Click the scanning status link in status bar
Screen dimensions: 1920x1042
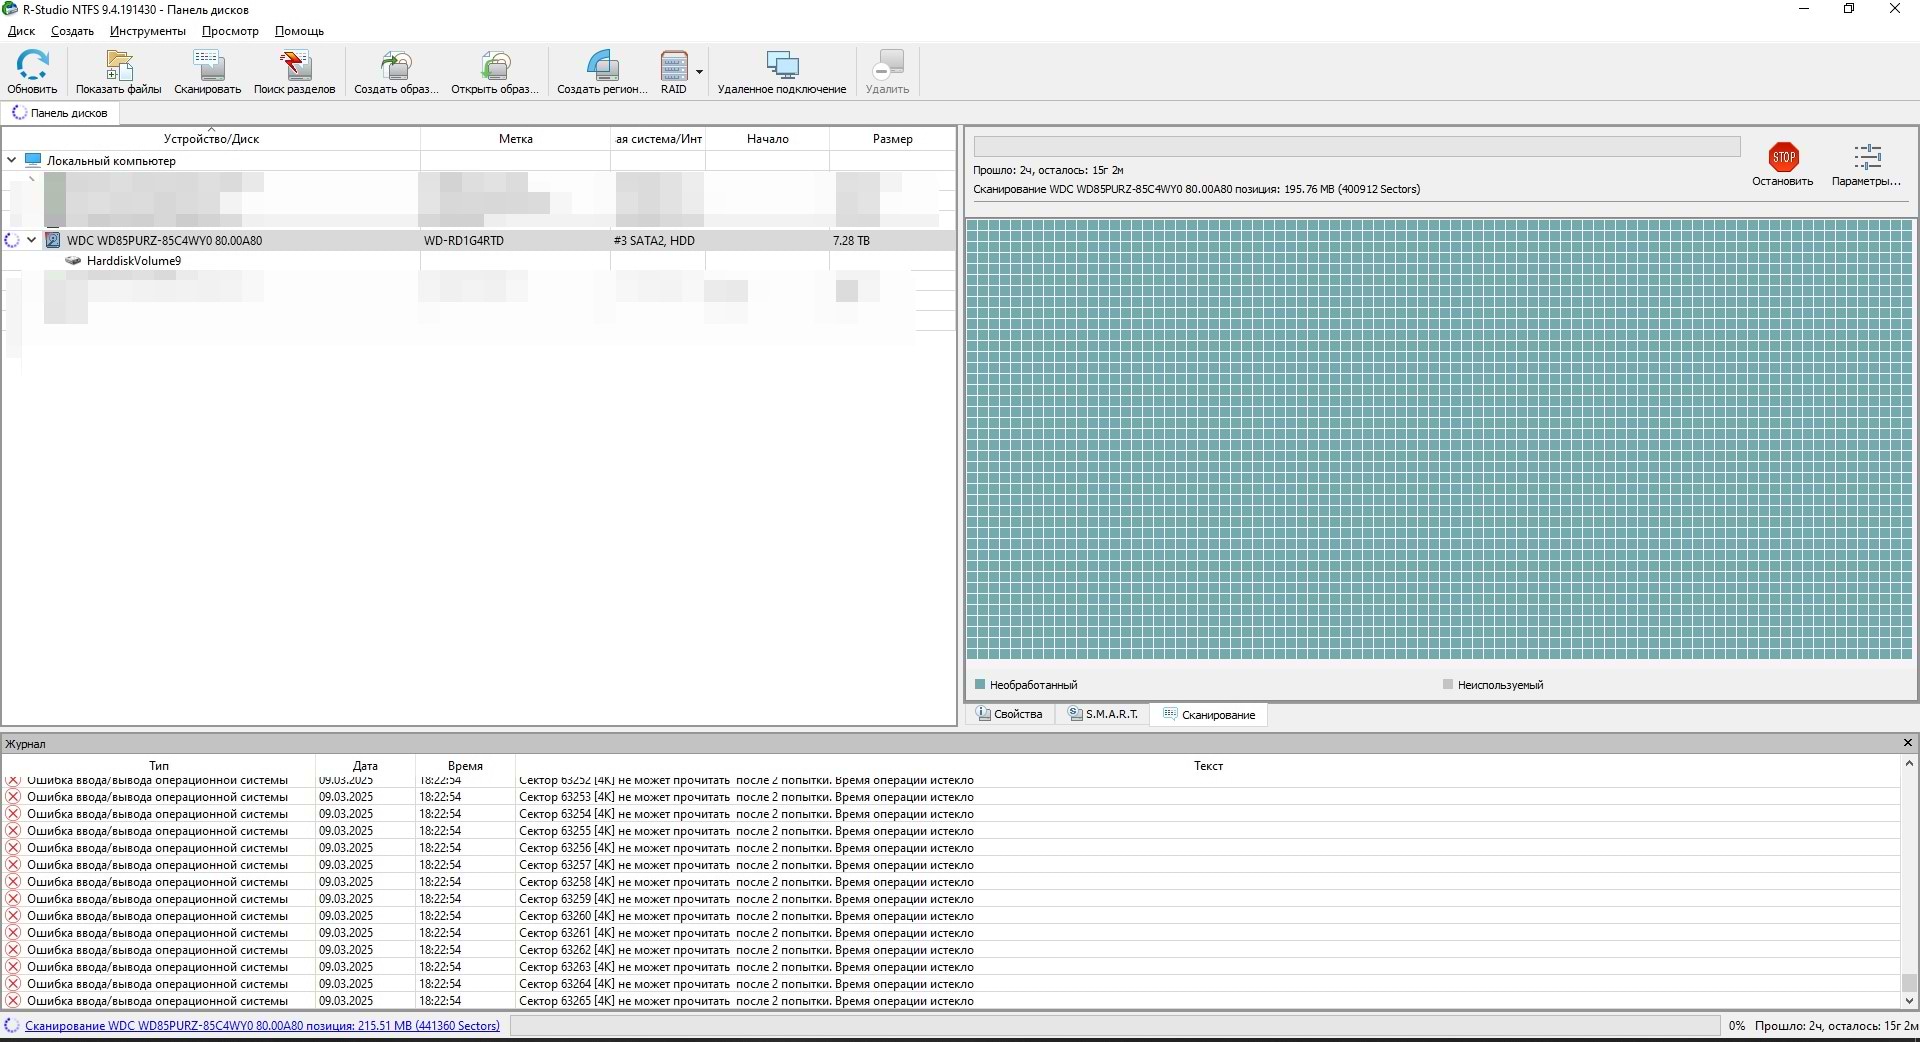262,1026
